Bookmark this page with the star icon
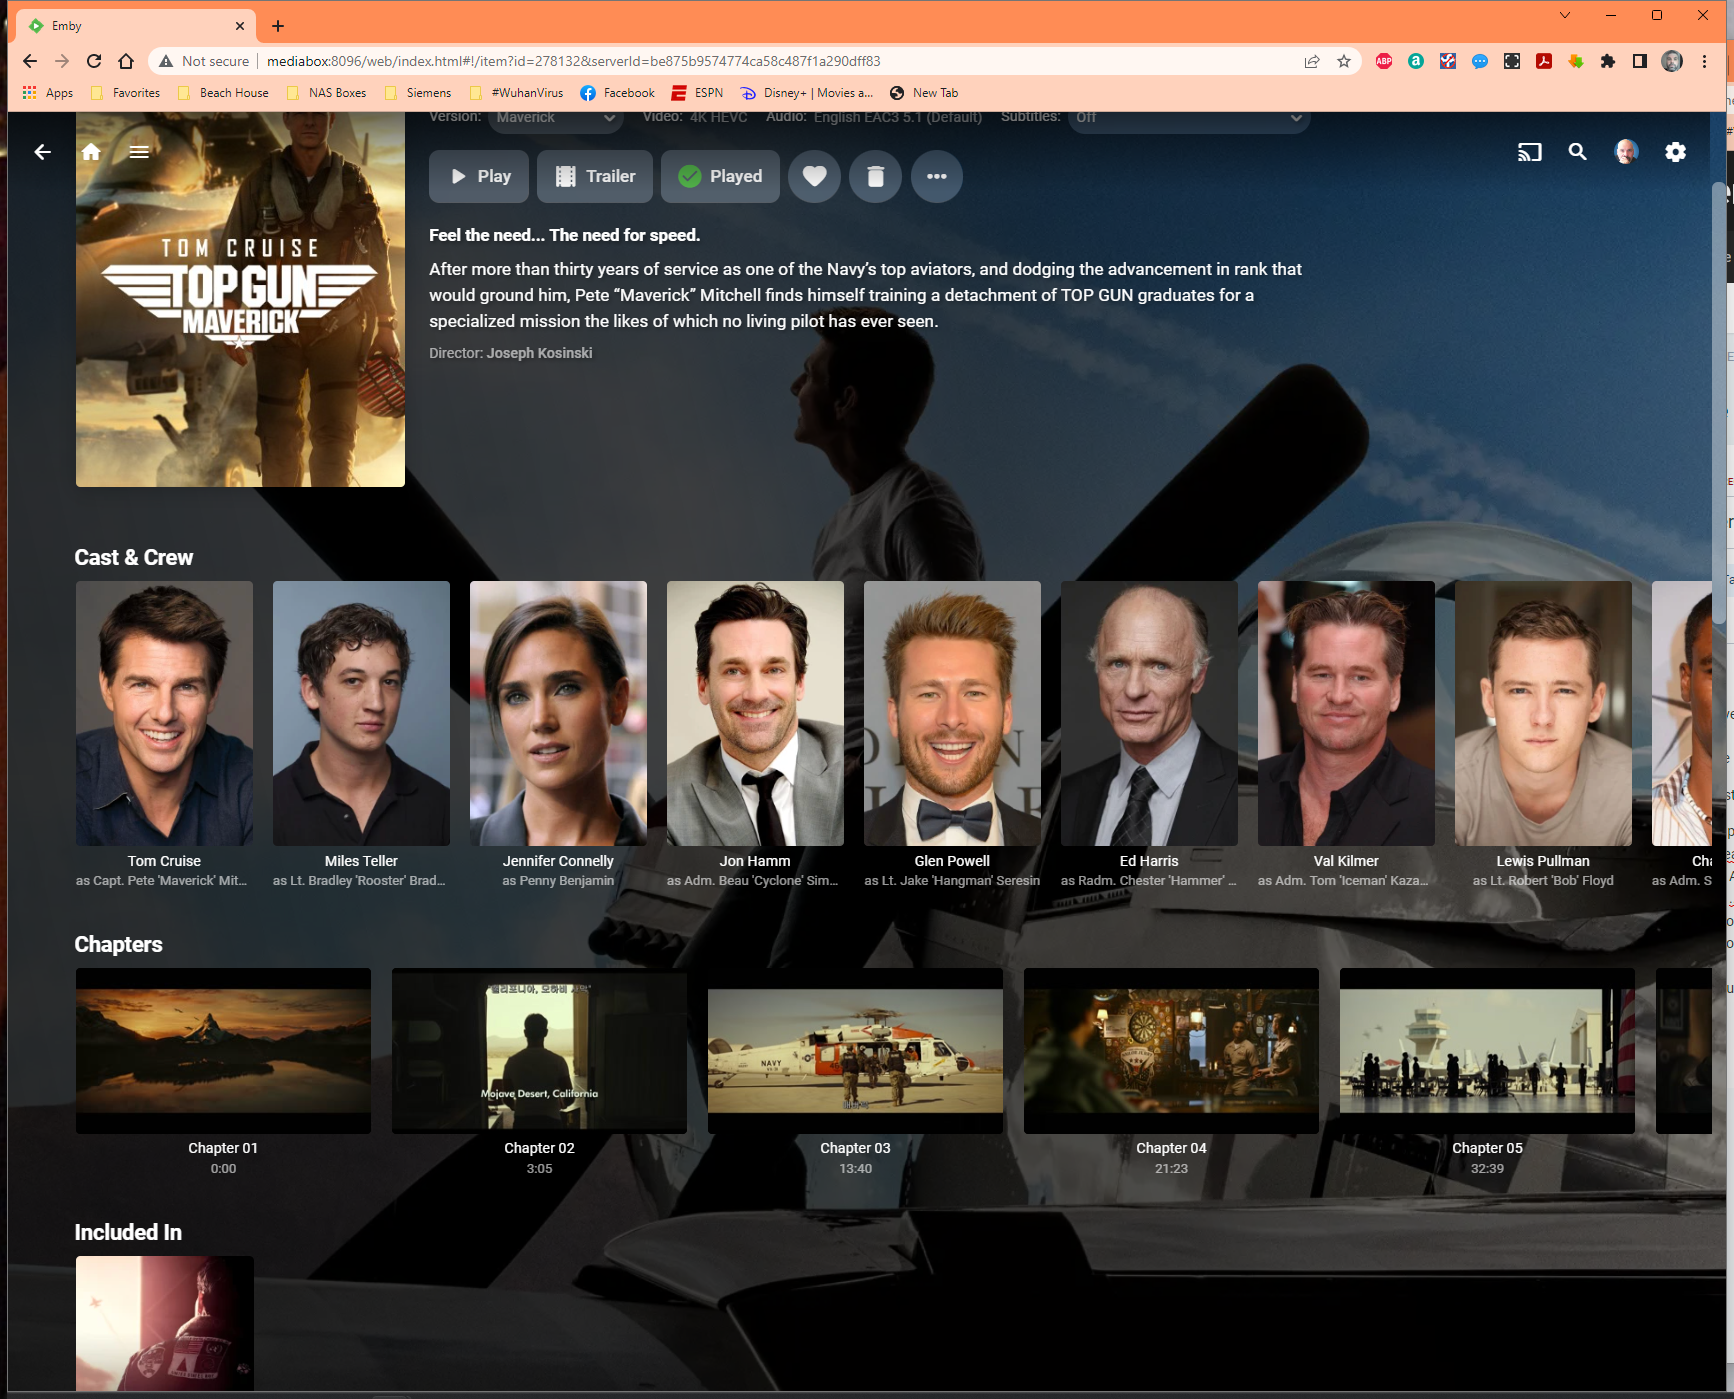This screenshot has height=1399, width=1734. point(1344,61)
